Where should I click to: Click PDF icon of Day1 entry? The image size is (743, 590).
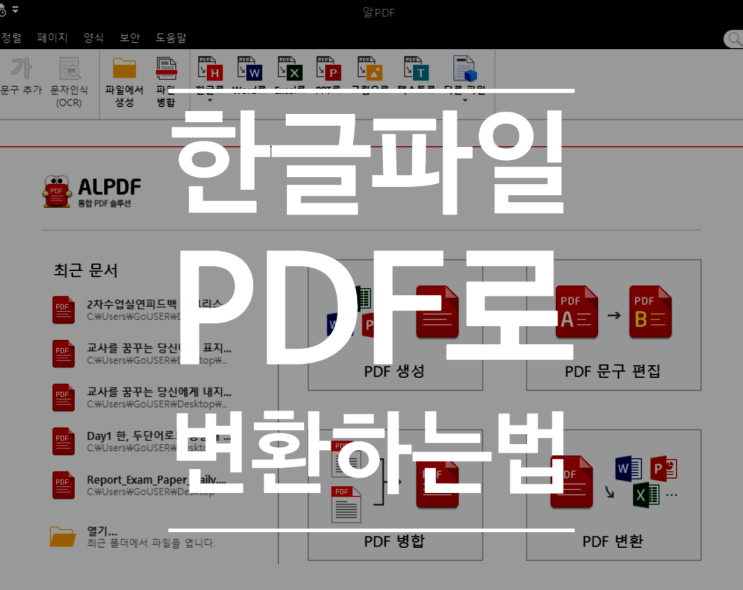pos(63,441)
